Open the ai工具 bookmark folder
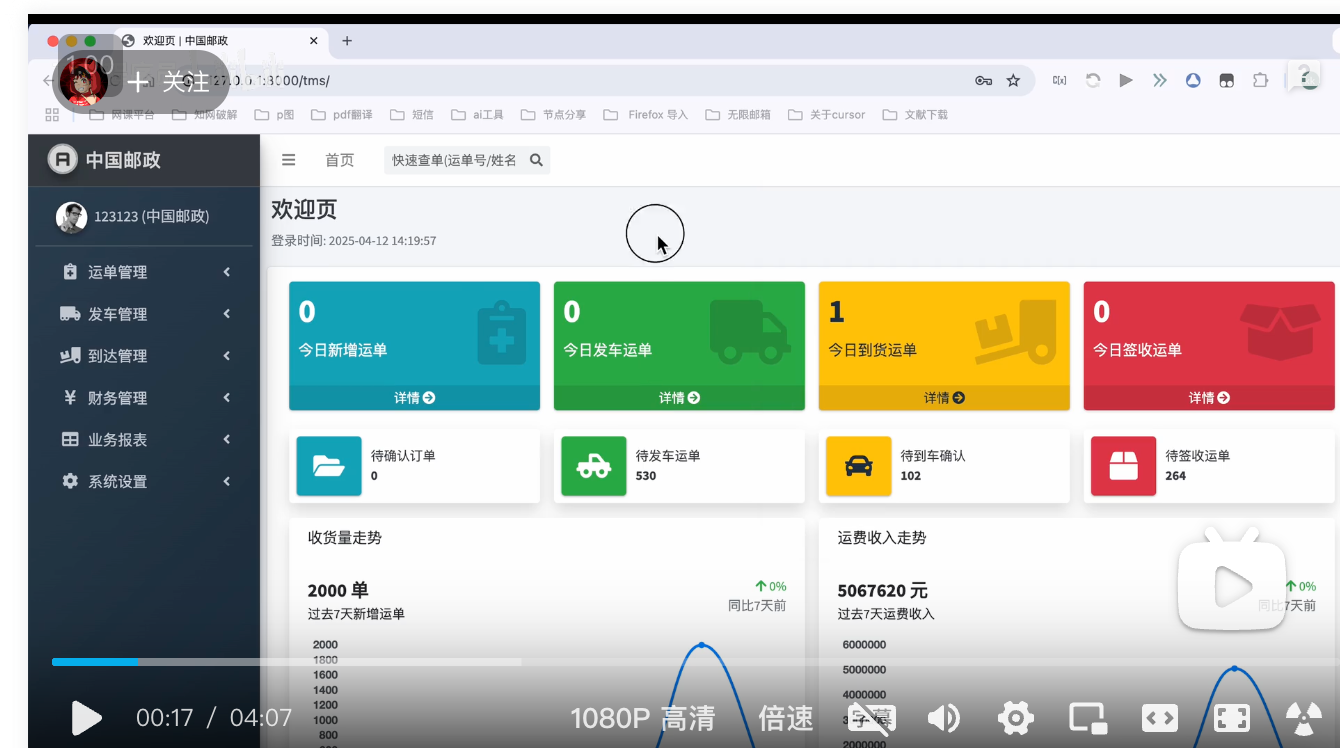 coord(478,115)
